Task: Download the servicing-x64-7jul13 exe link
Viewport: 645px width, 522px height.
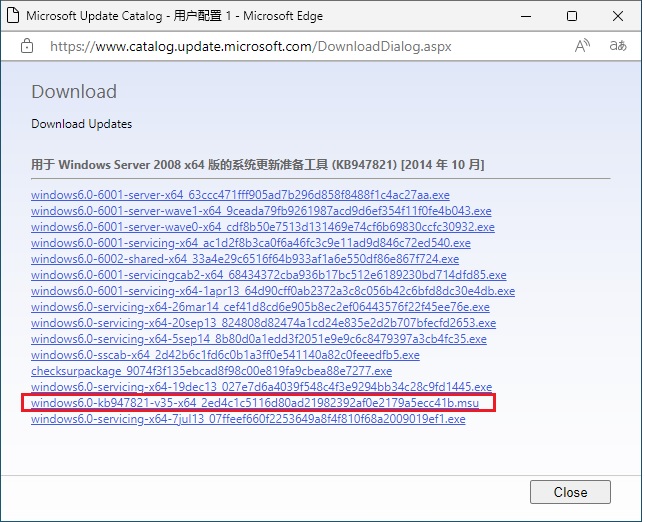Action: pyautogui.click(x=248, y=419)
